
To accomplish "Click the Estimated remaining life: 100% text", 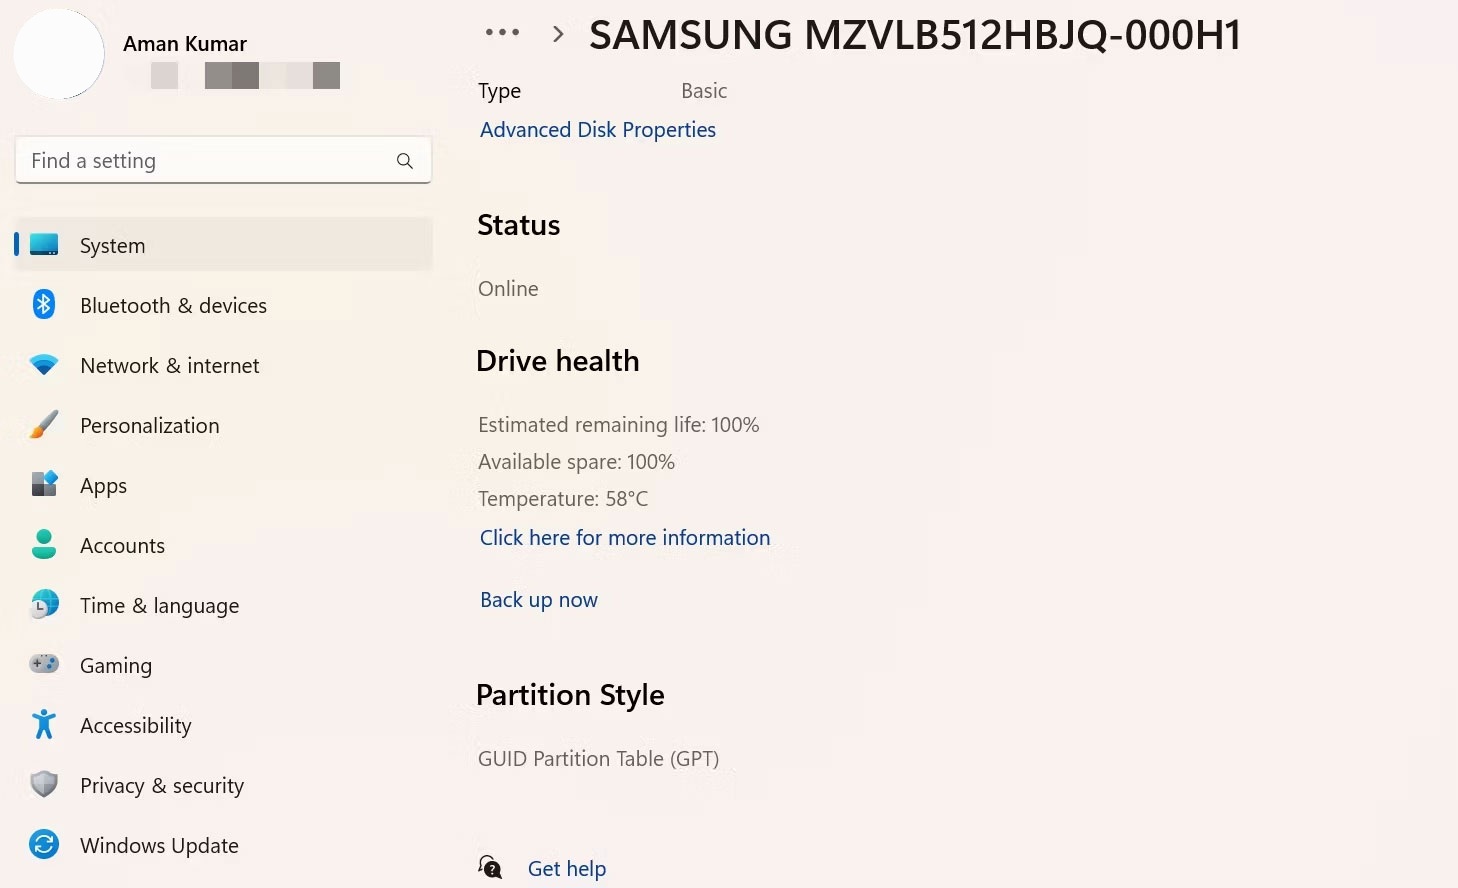I will [x=619, y=425].
